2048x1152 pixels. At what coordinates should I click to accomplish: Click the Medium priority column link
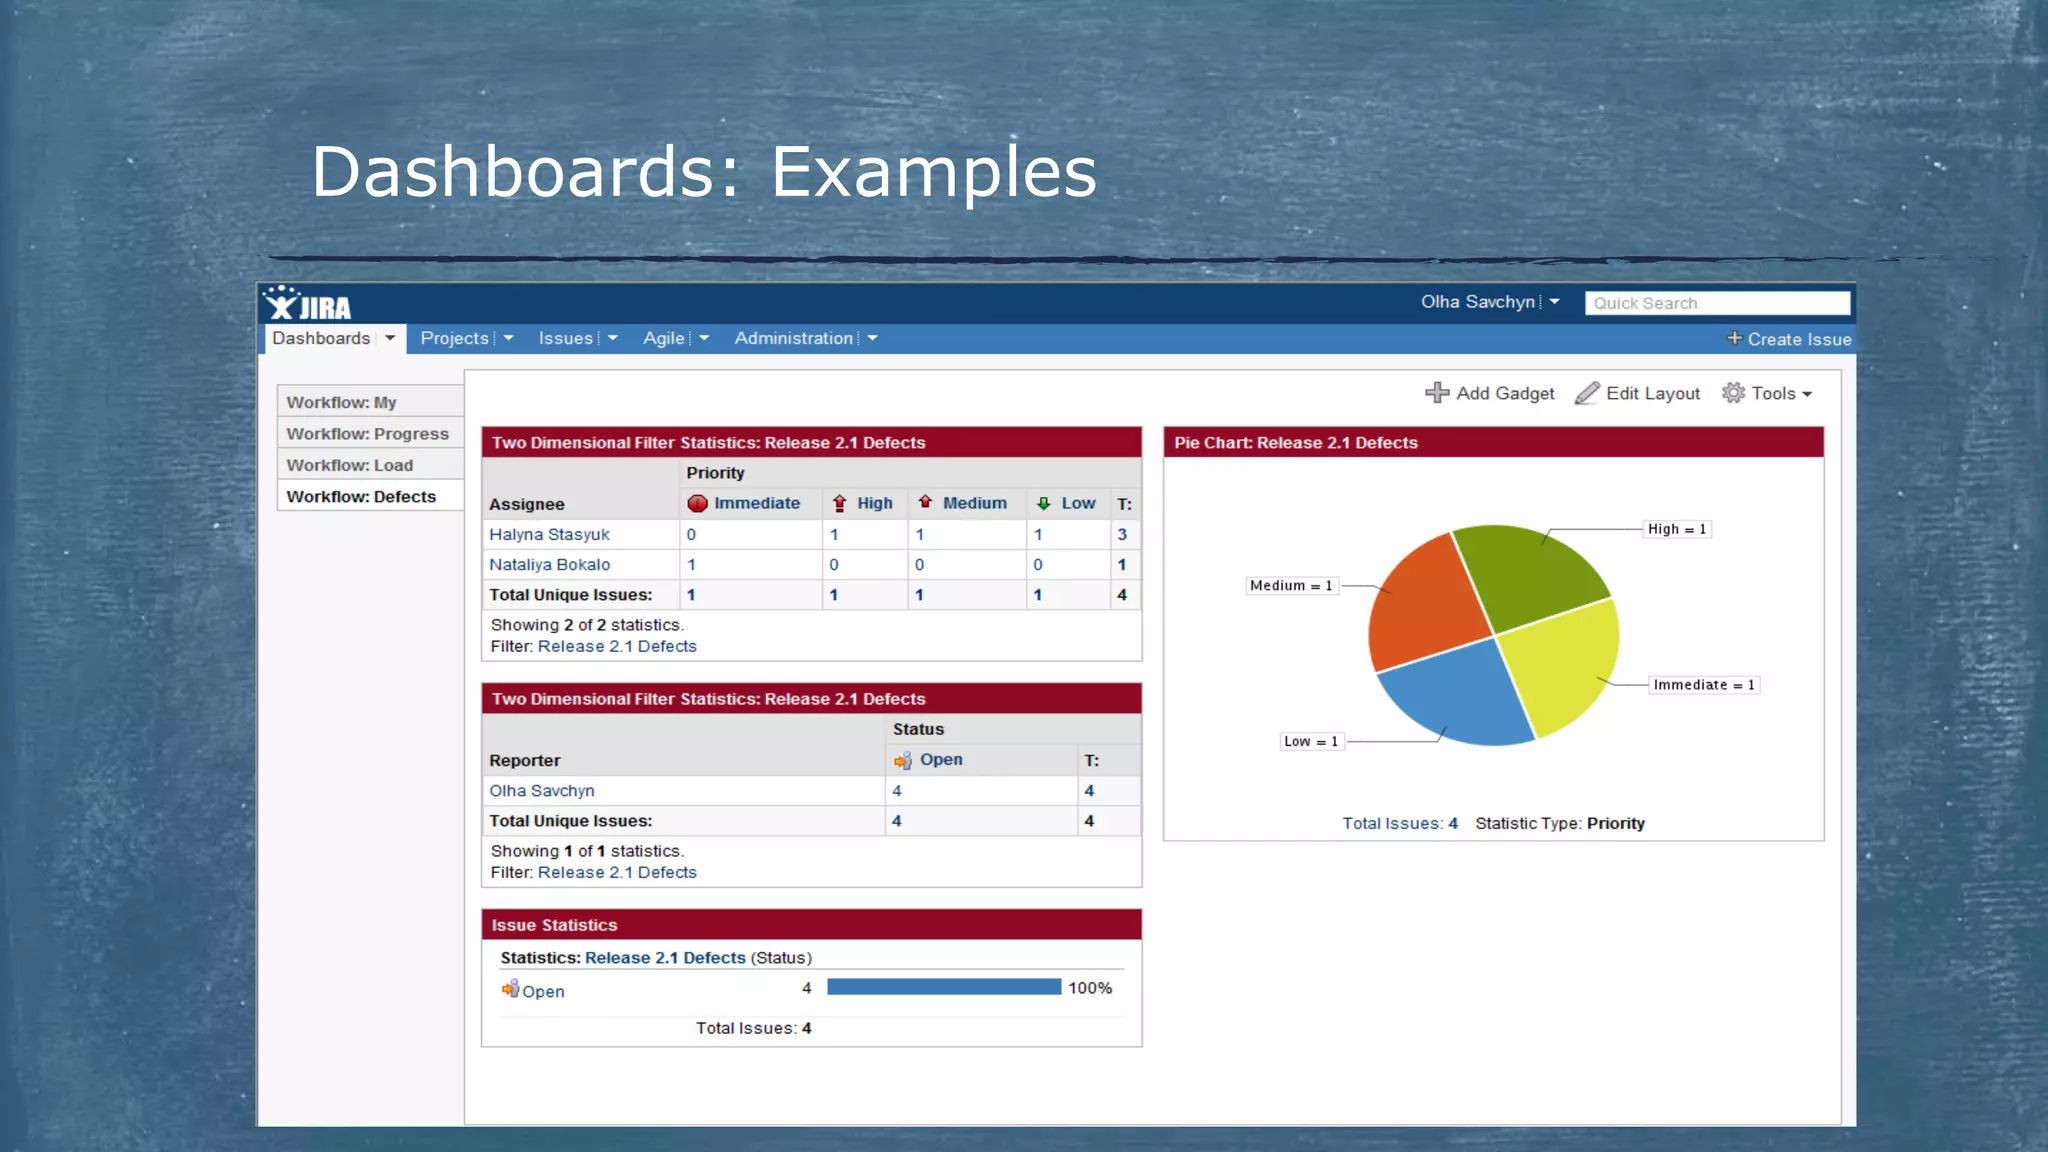coord(975,503)
